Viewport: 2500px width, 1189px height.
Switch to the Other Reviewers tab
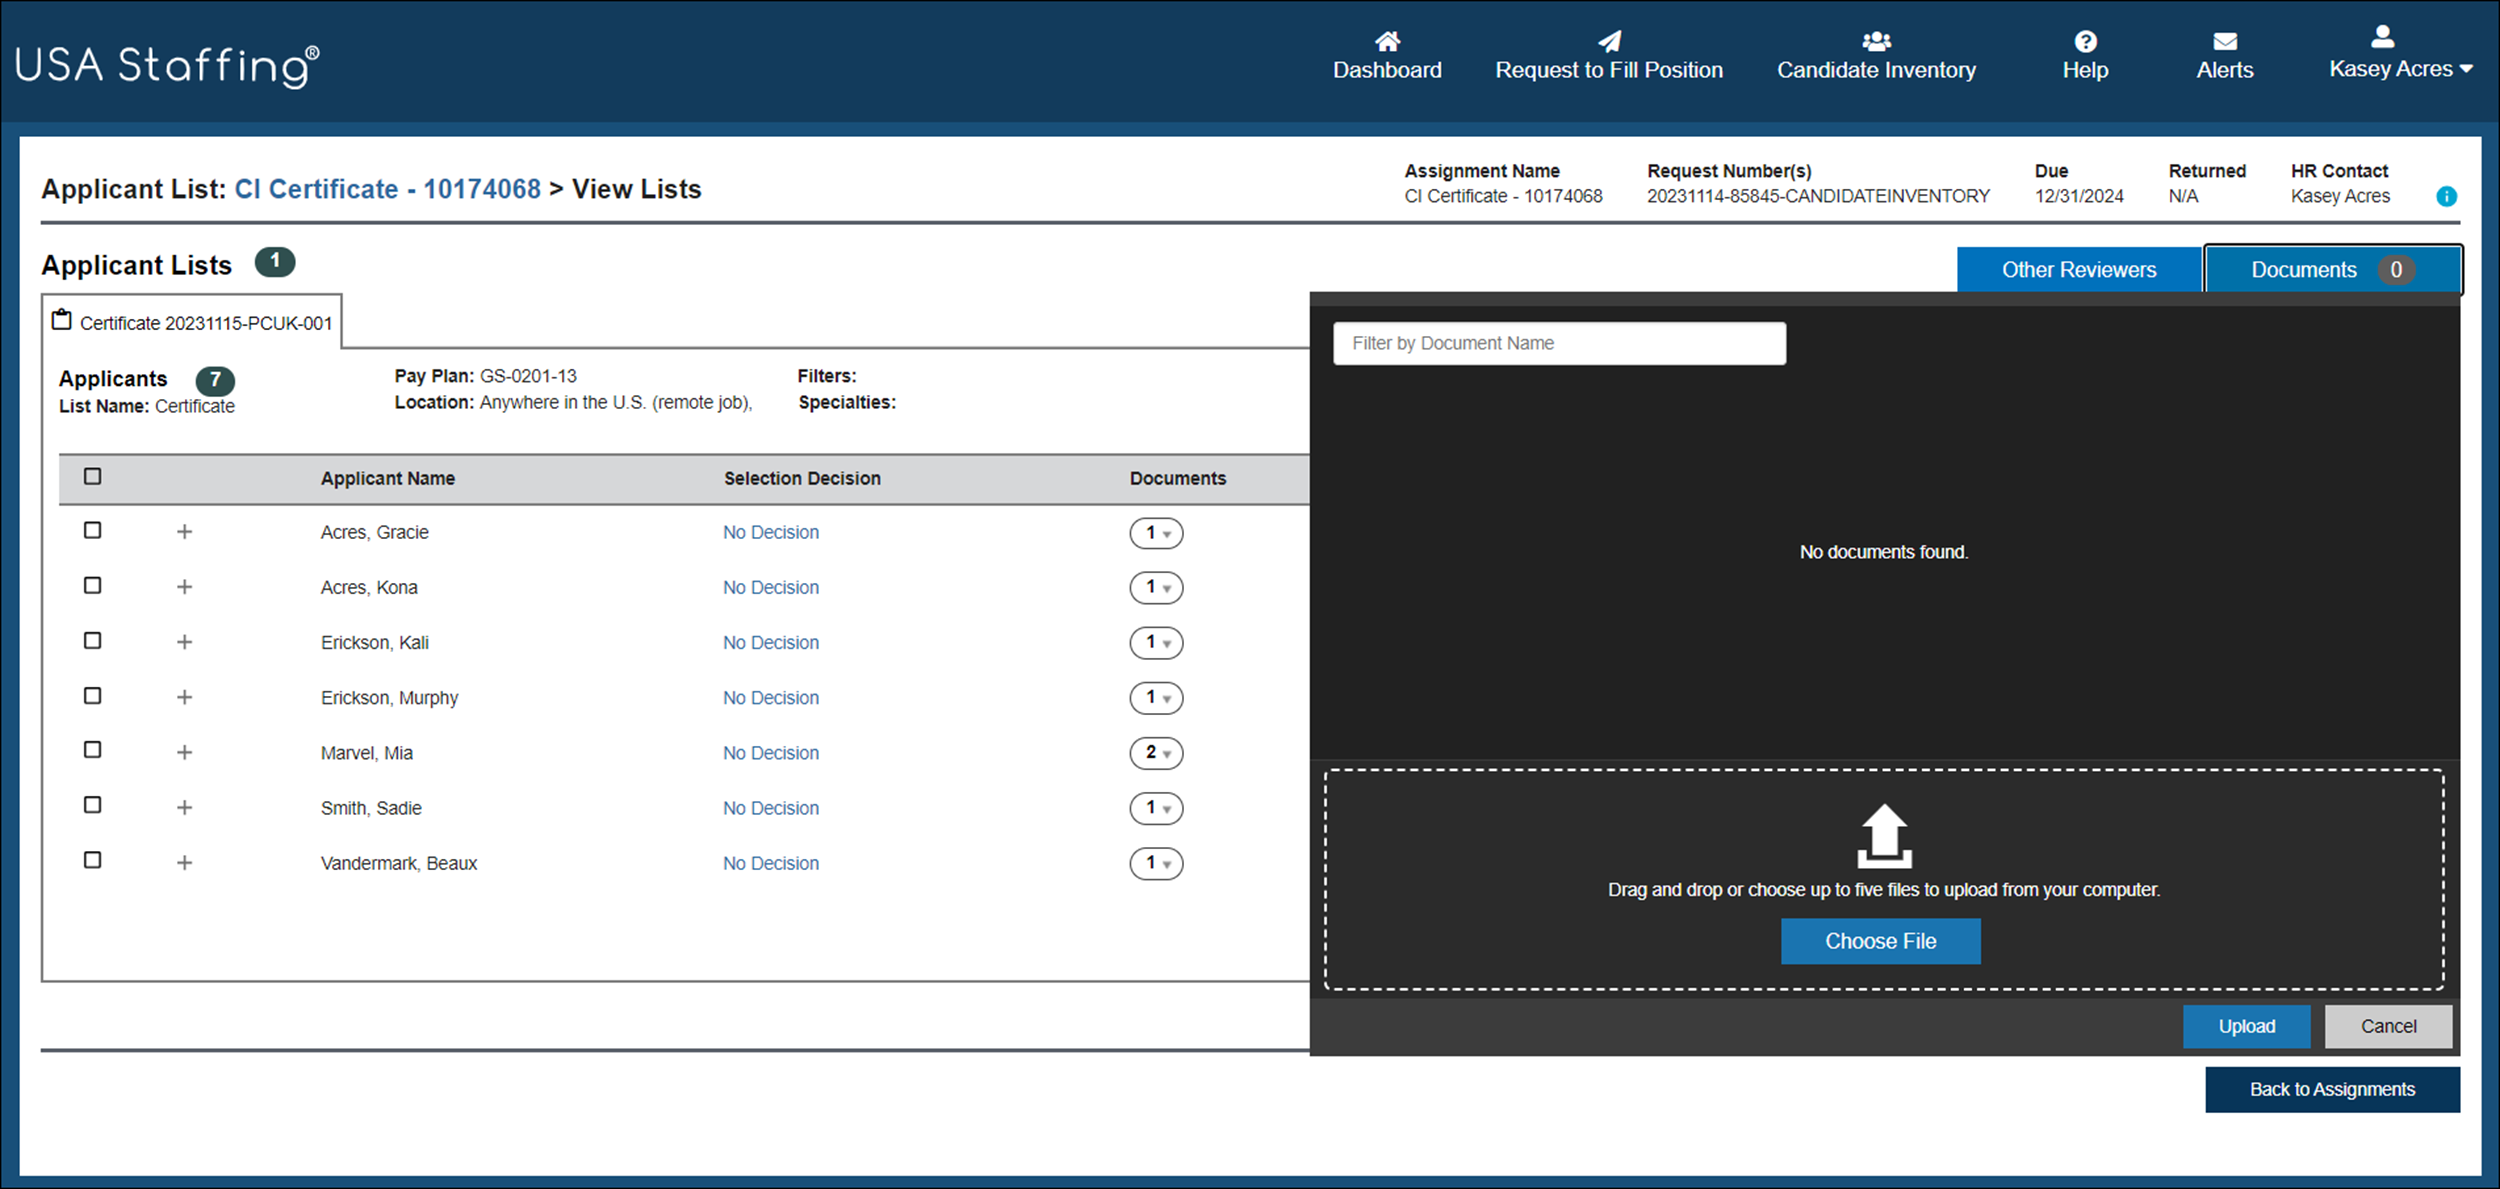tap(2078, 270)
